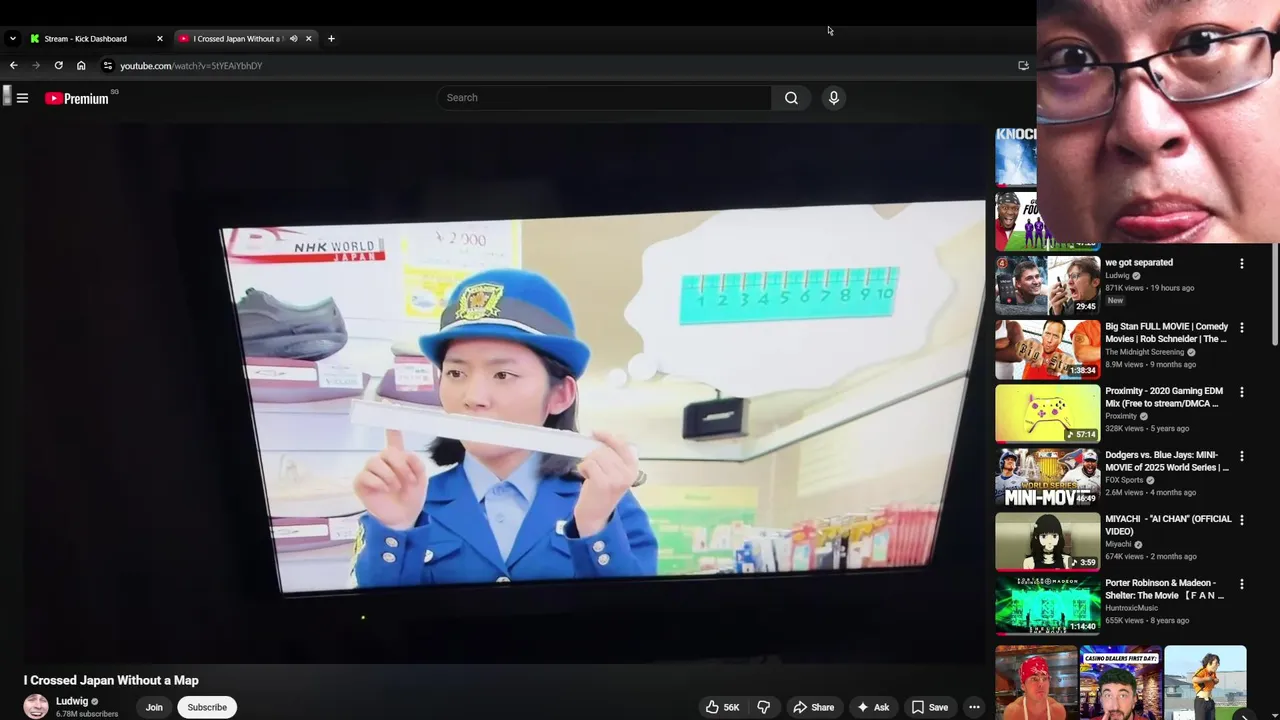
Task: Open "Big Stan FULL MOVIE | Comedy" title
Action: tap(1166, 333)
